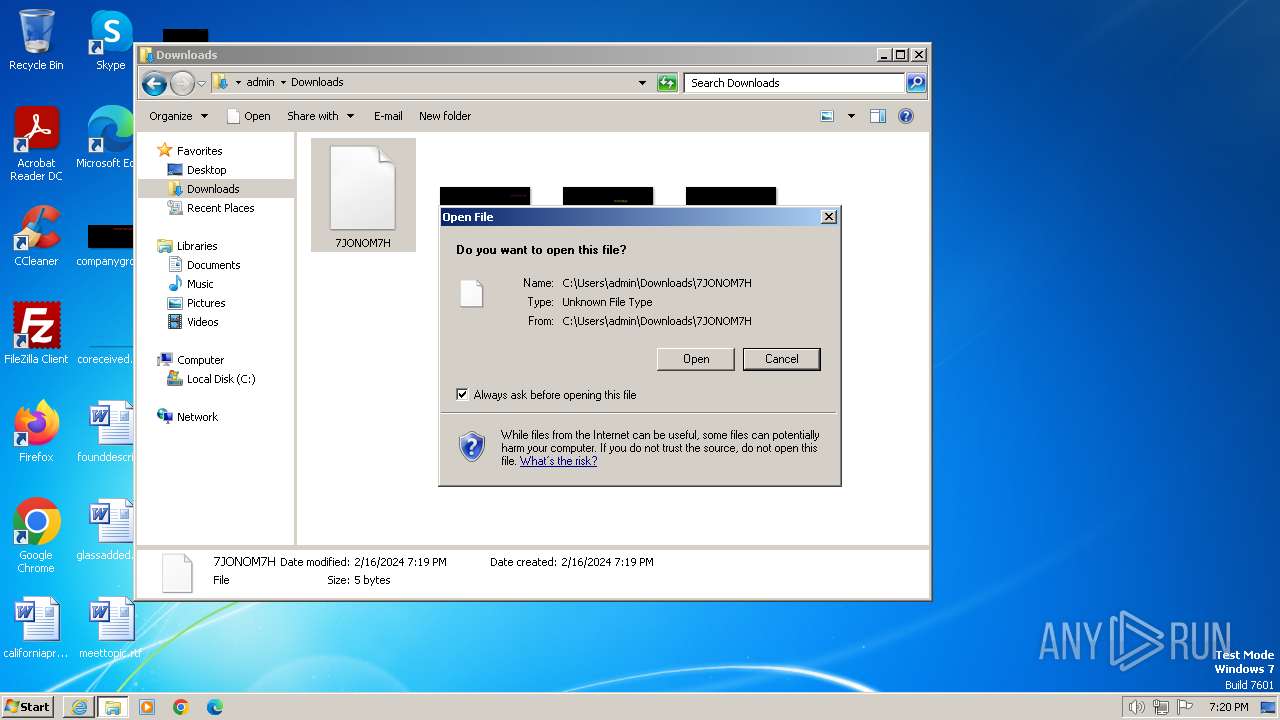1280x720 pixels.
Task: Select Network in navigation pane
Action: point(197,417)
